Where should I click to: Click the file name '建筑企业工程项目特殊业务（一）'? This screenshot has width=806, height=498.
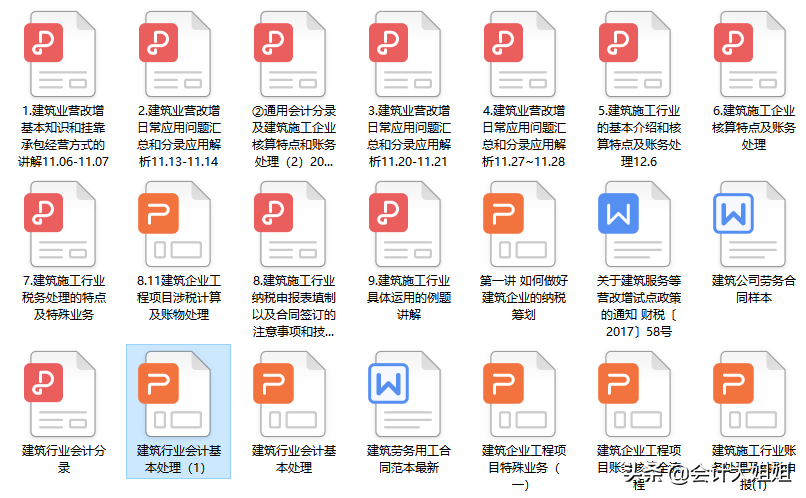pos(524,468)
